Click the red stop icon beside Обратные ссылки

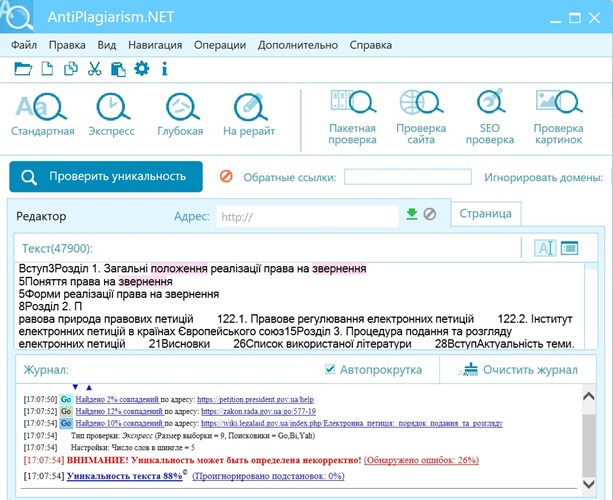[x=226, y=176]
